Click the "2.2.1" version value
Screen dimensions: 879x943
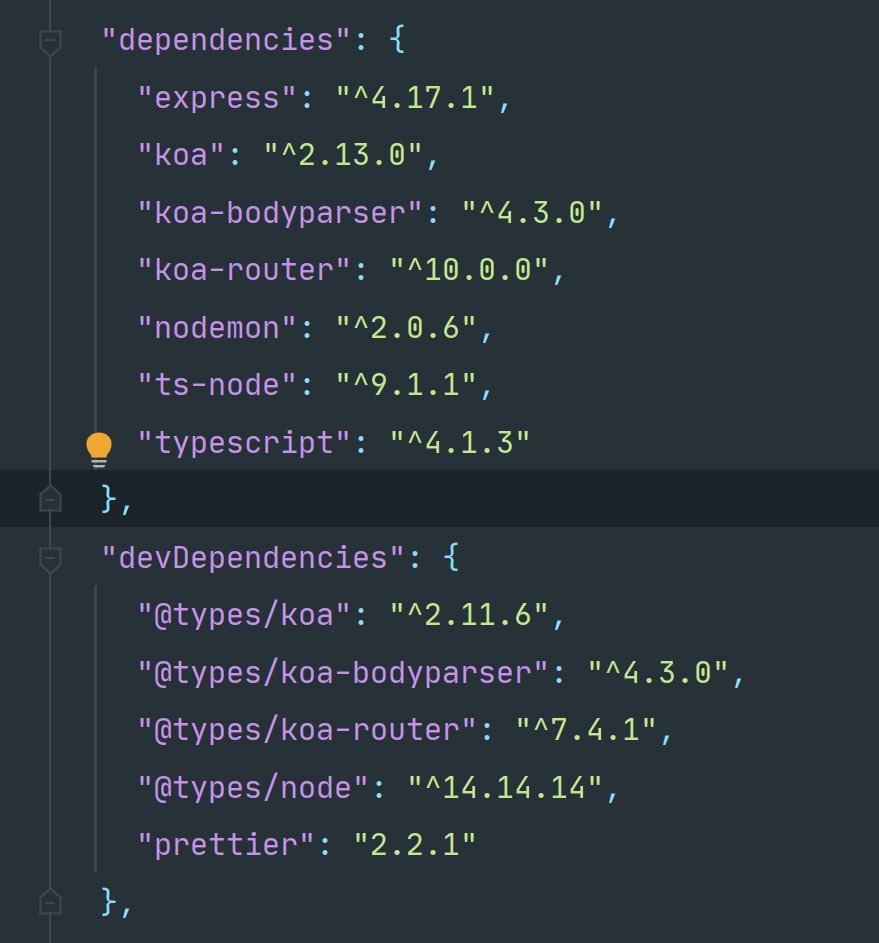415,845
